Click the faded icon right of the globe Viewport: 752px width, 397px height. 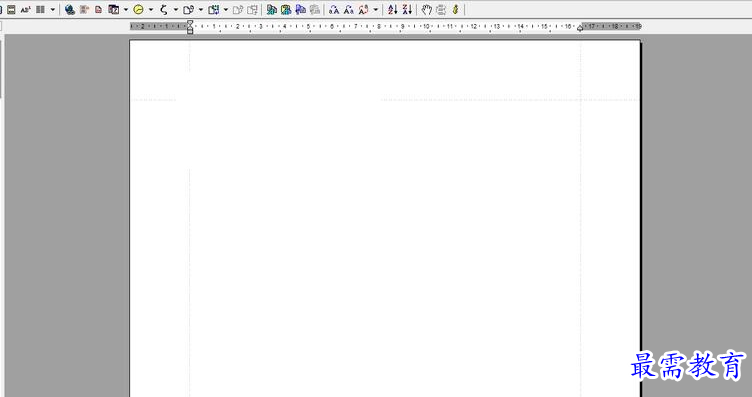click(x=84, y=9)
